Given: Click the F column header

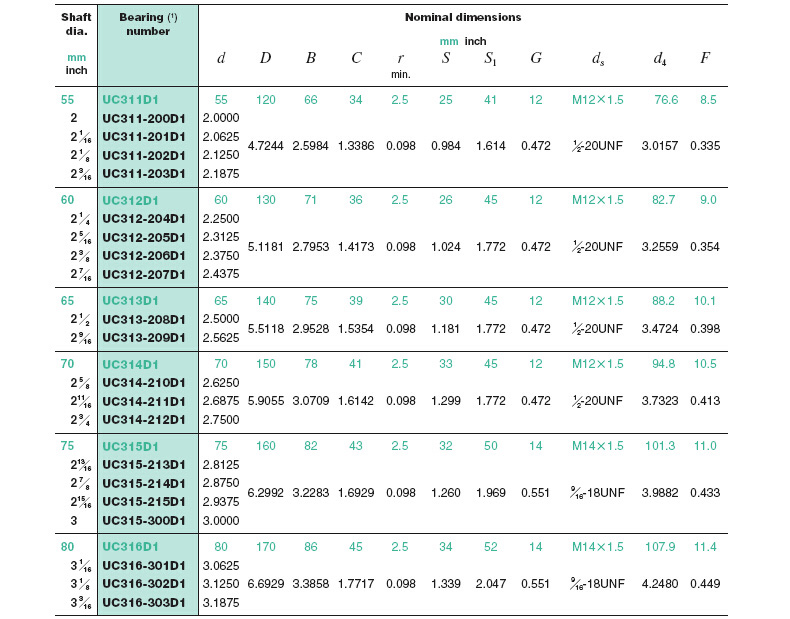Looking at the screenshot, I should point(705,58).
